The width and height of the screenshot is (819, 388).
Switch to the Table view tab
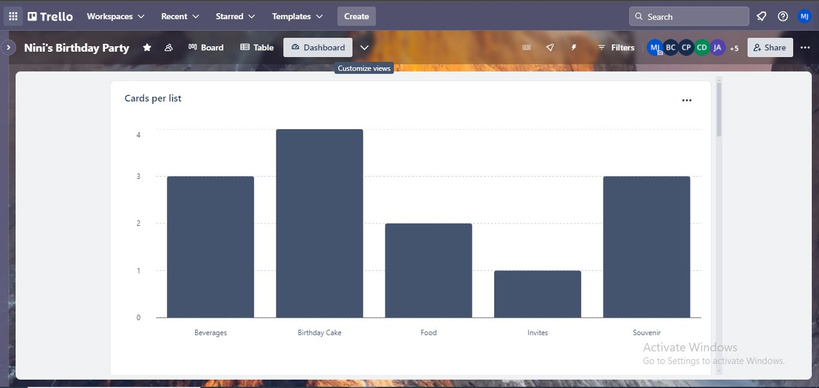click(257, 48)
